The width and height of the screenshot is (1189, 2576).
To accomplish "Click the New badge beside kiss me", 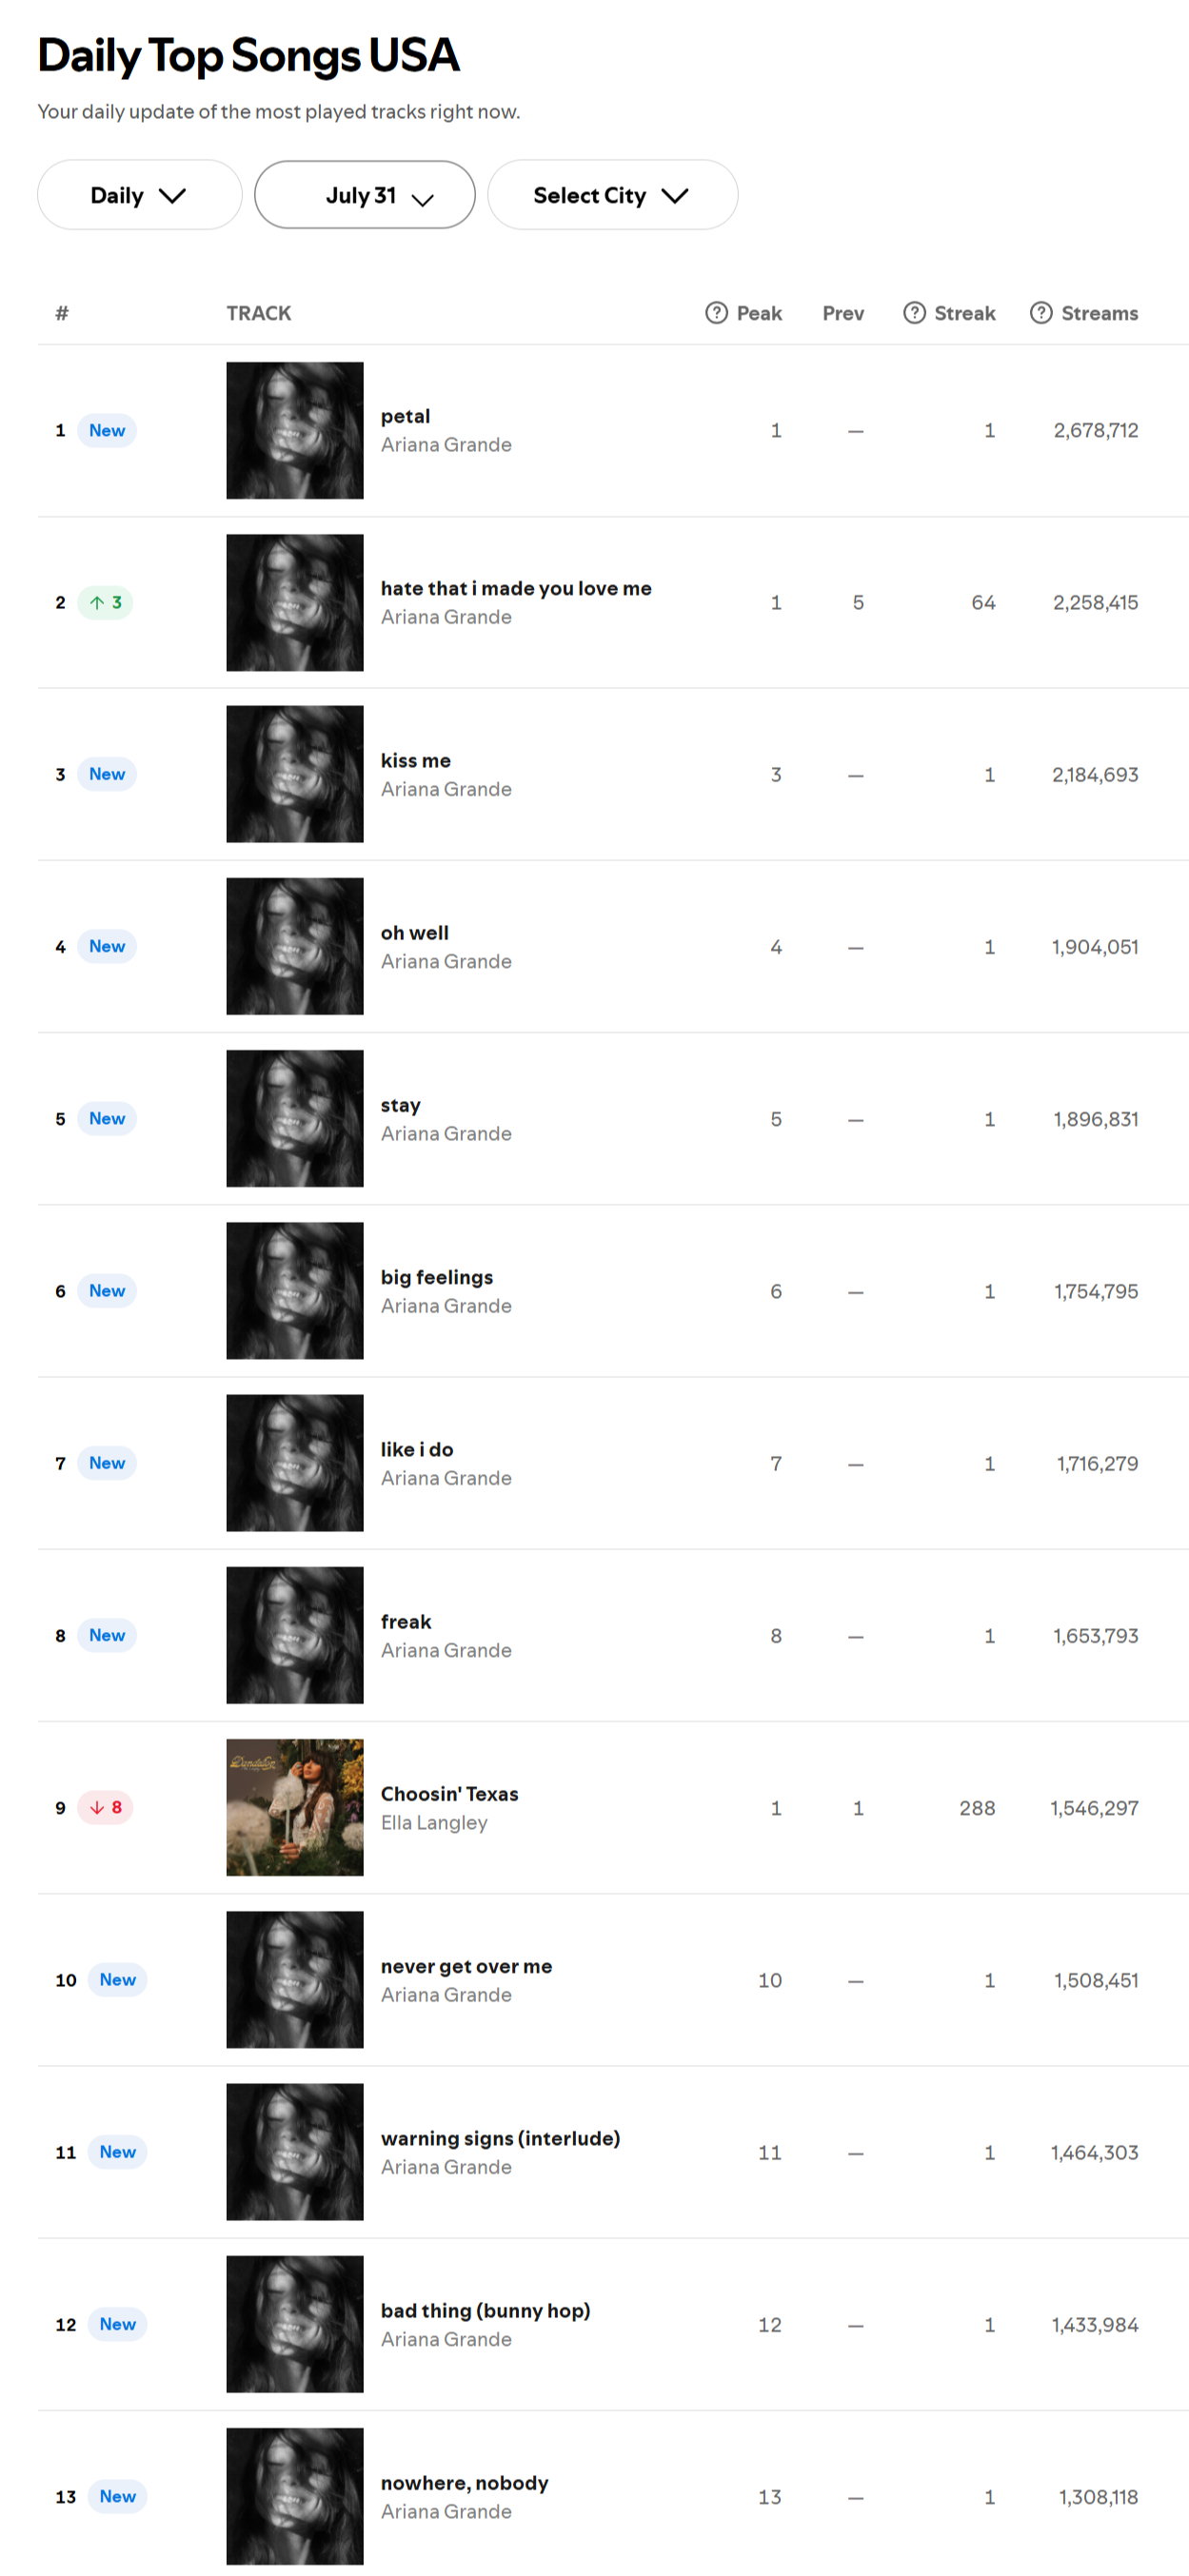I will 107,774.
